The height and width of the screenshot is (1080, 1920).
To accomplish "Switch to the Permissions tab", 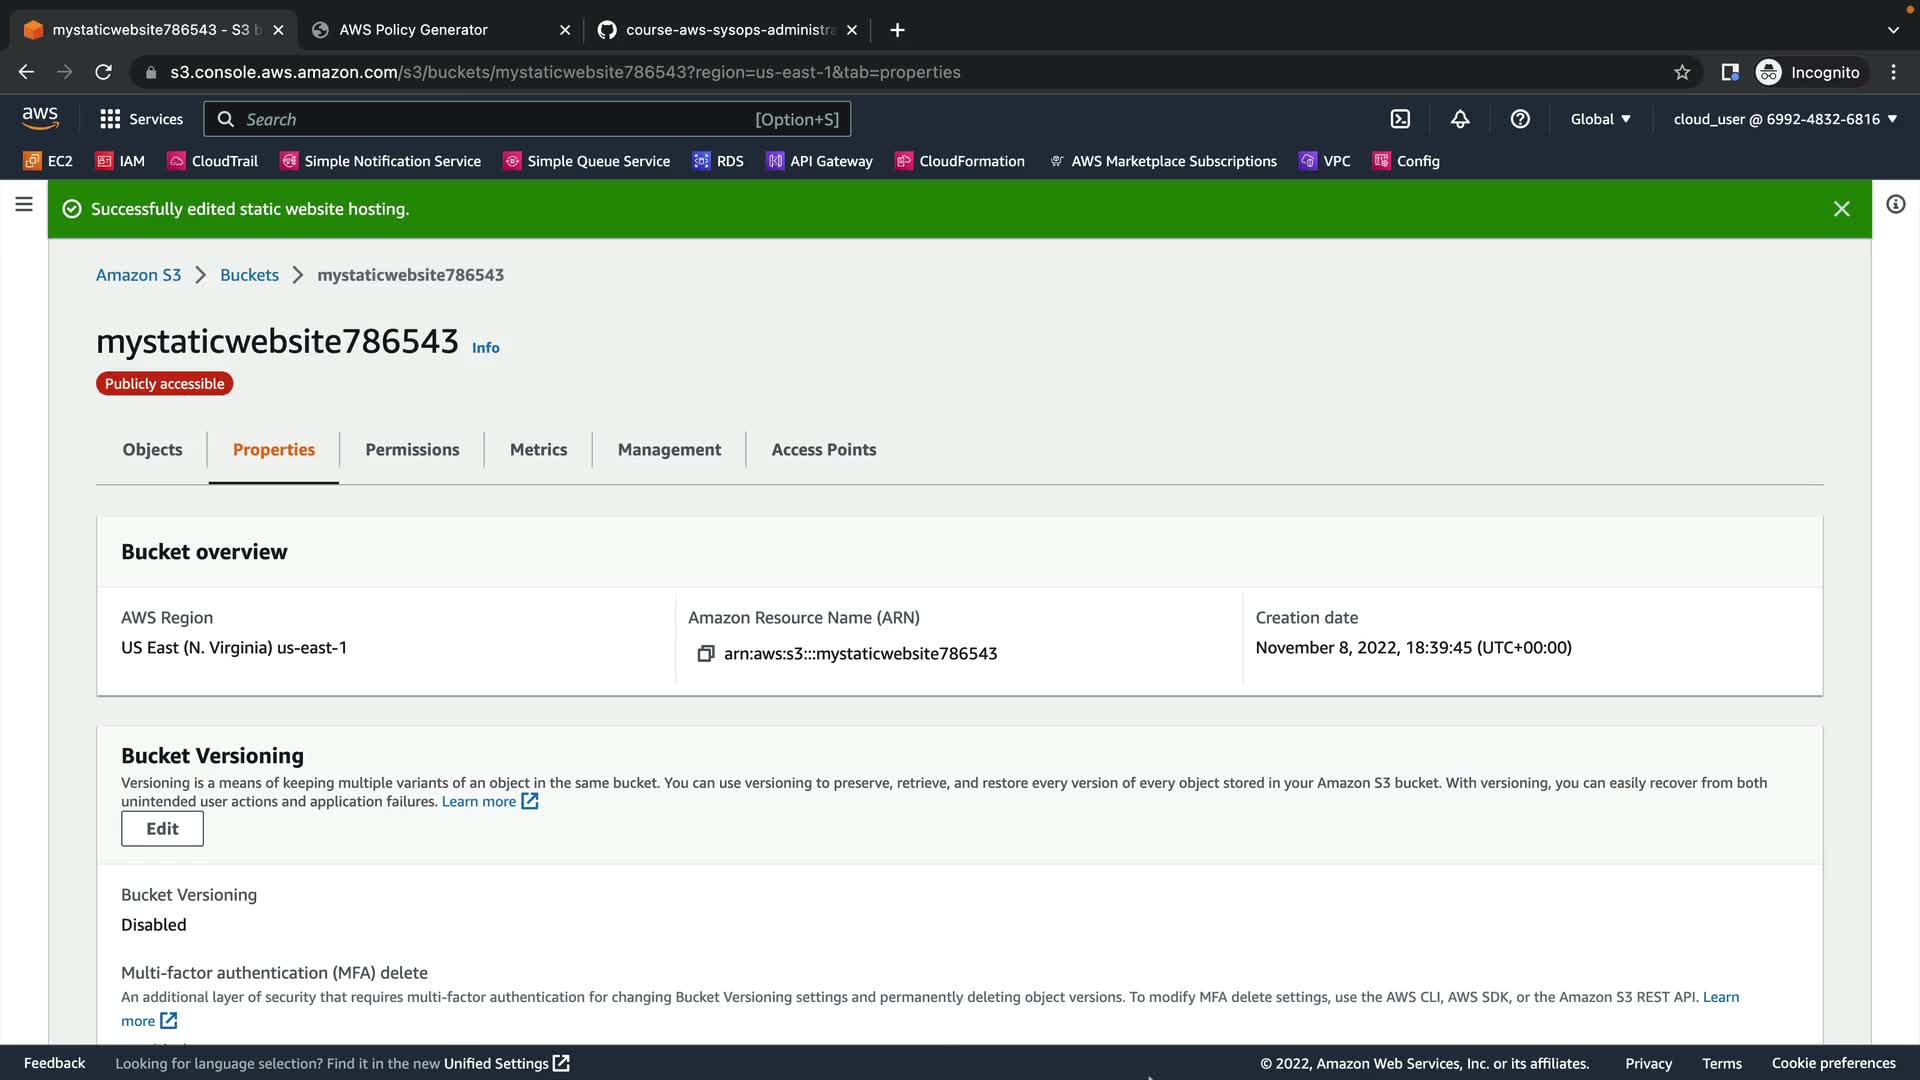I will [412, 450].
